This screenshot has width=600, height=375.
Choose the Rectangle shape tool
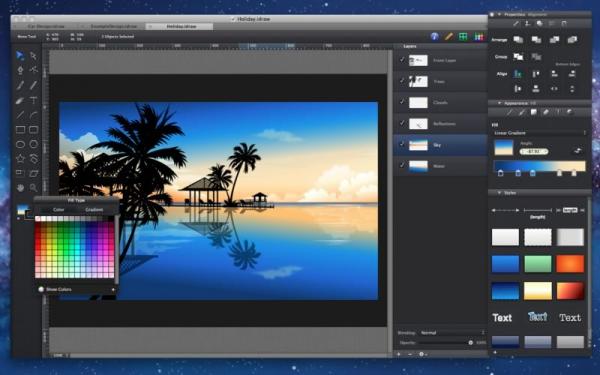pyautogui.click(x=20, y=130)
